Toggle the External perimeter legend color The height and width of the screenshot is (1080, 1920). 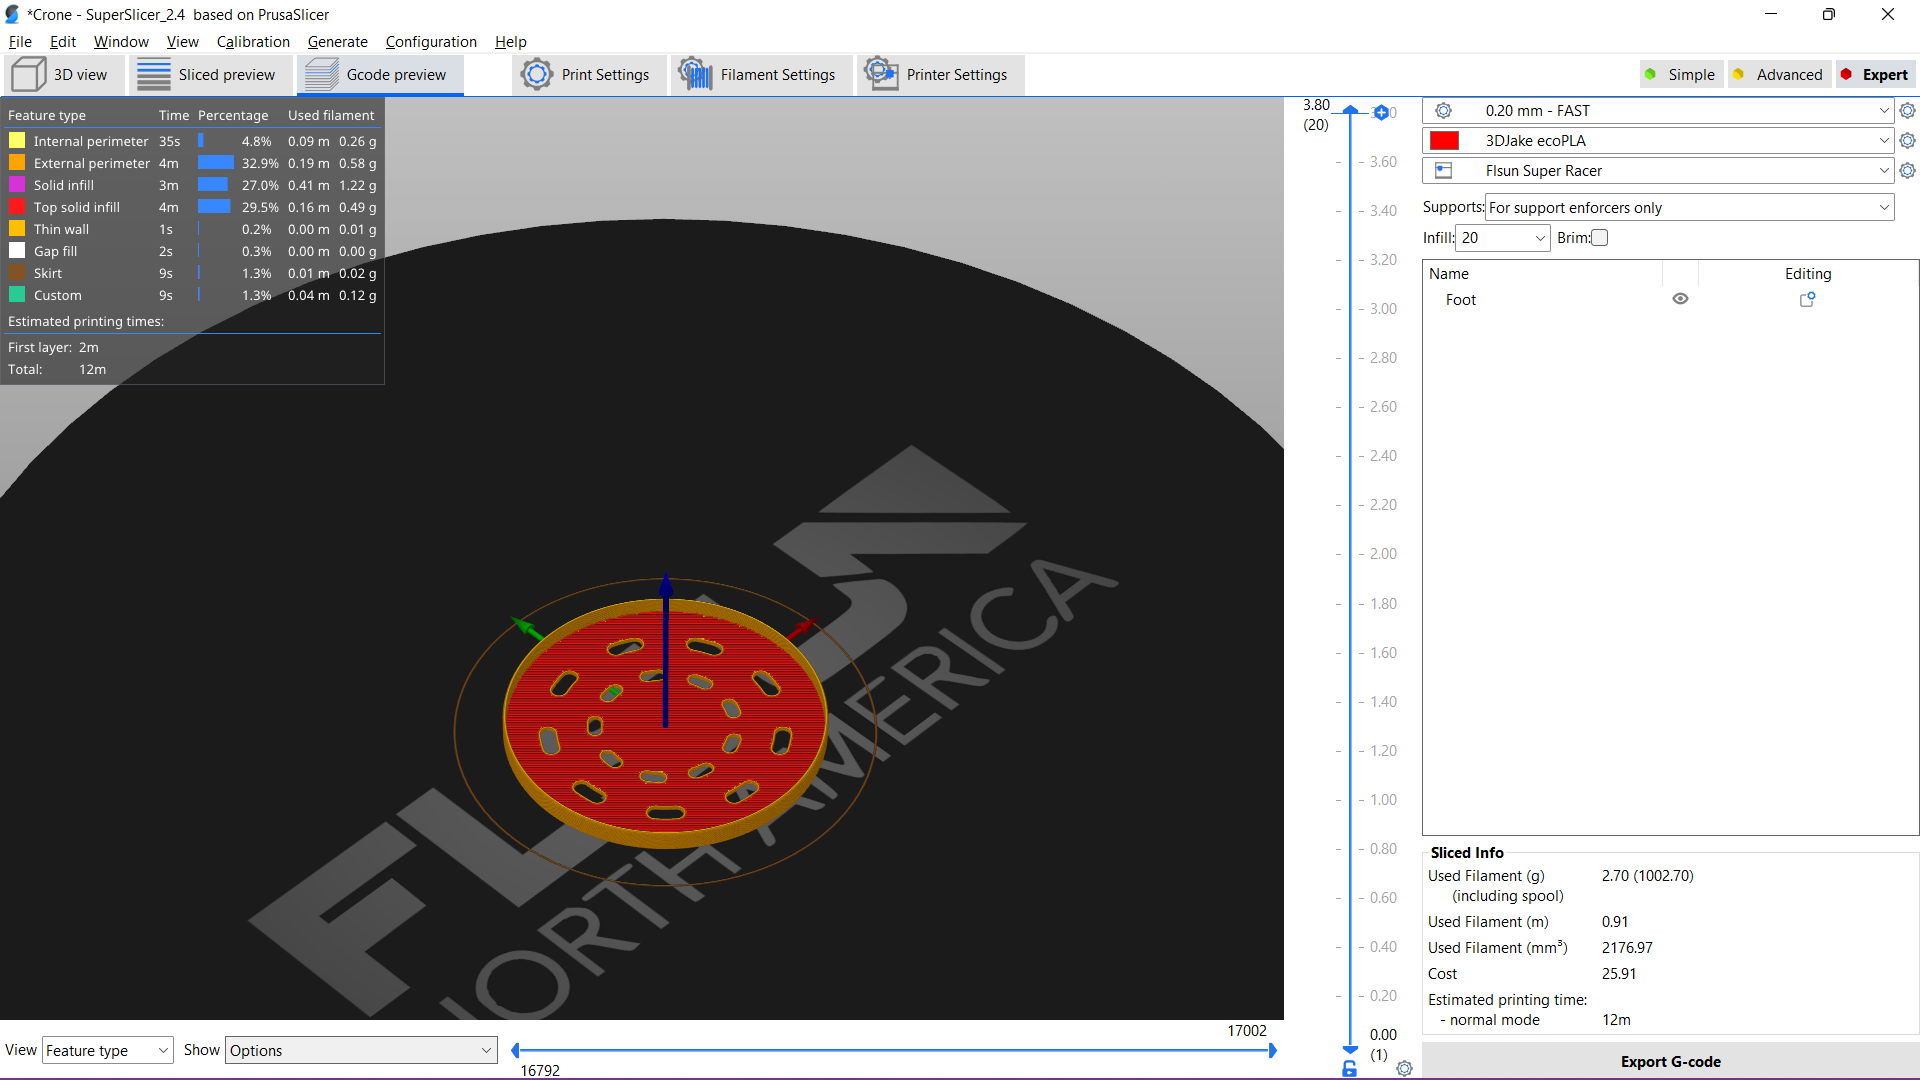[17, 162]
